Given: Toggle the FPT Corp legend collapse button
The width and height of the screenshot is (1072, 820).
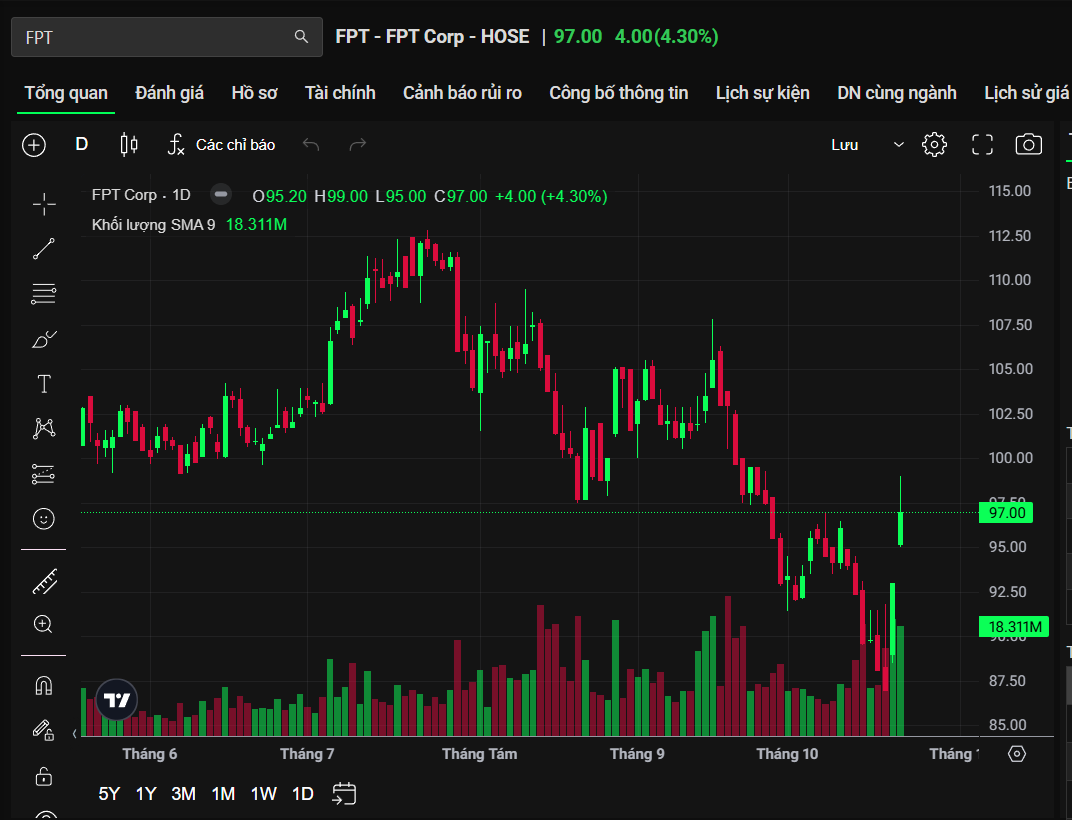Looking at the screenshot, I should [222, 195].
